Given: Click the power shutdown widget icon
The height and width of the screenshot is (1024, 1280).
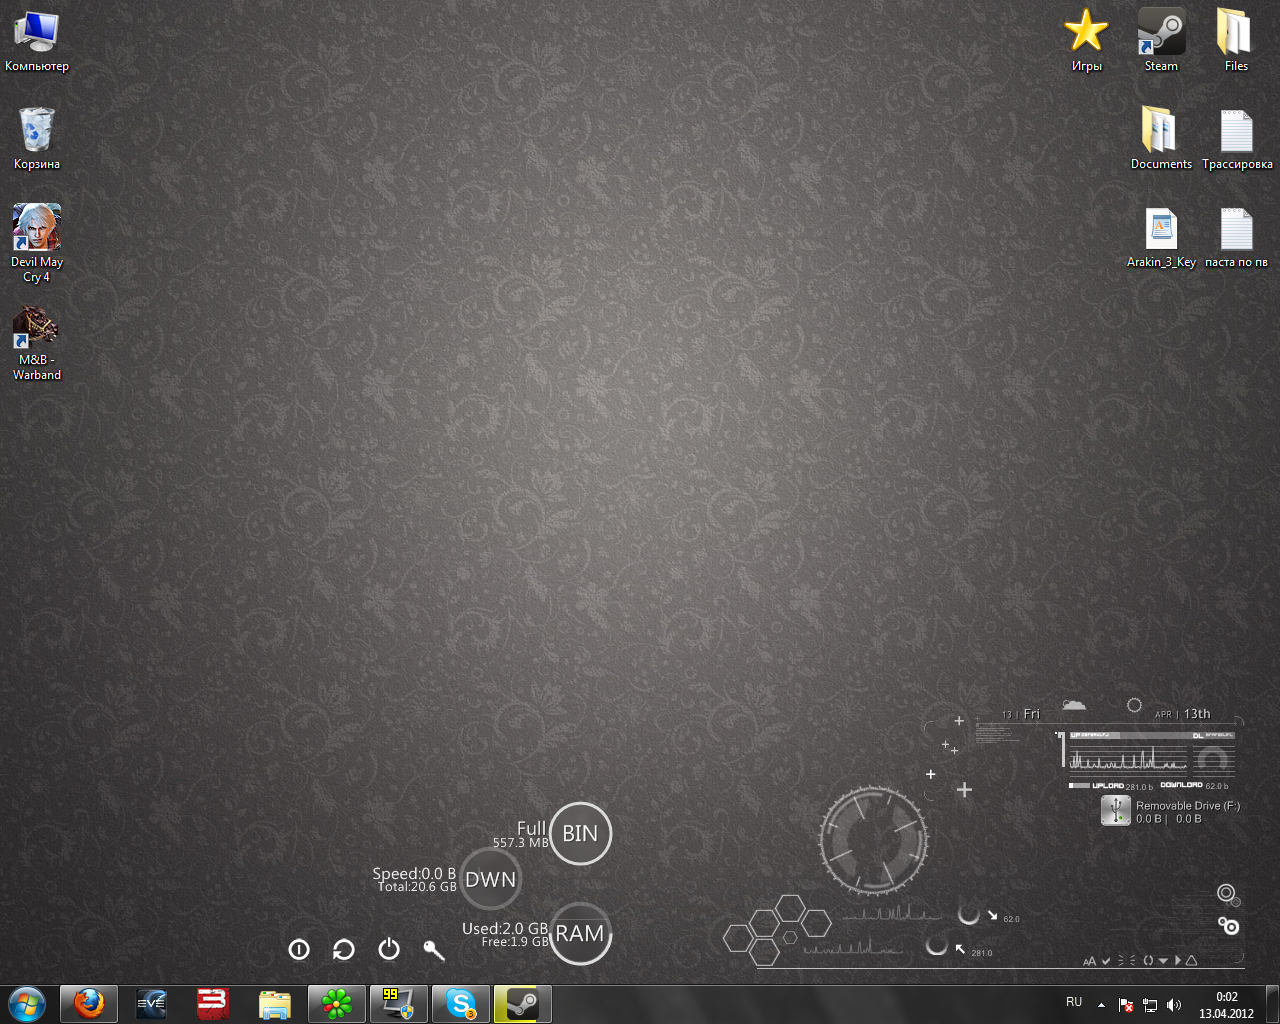Looking at the screenshot, I should (389, 949).
